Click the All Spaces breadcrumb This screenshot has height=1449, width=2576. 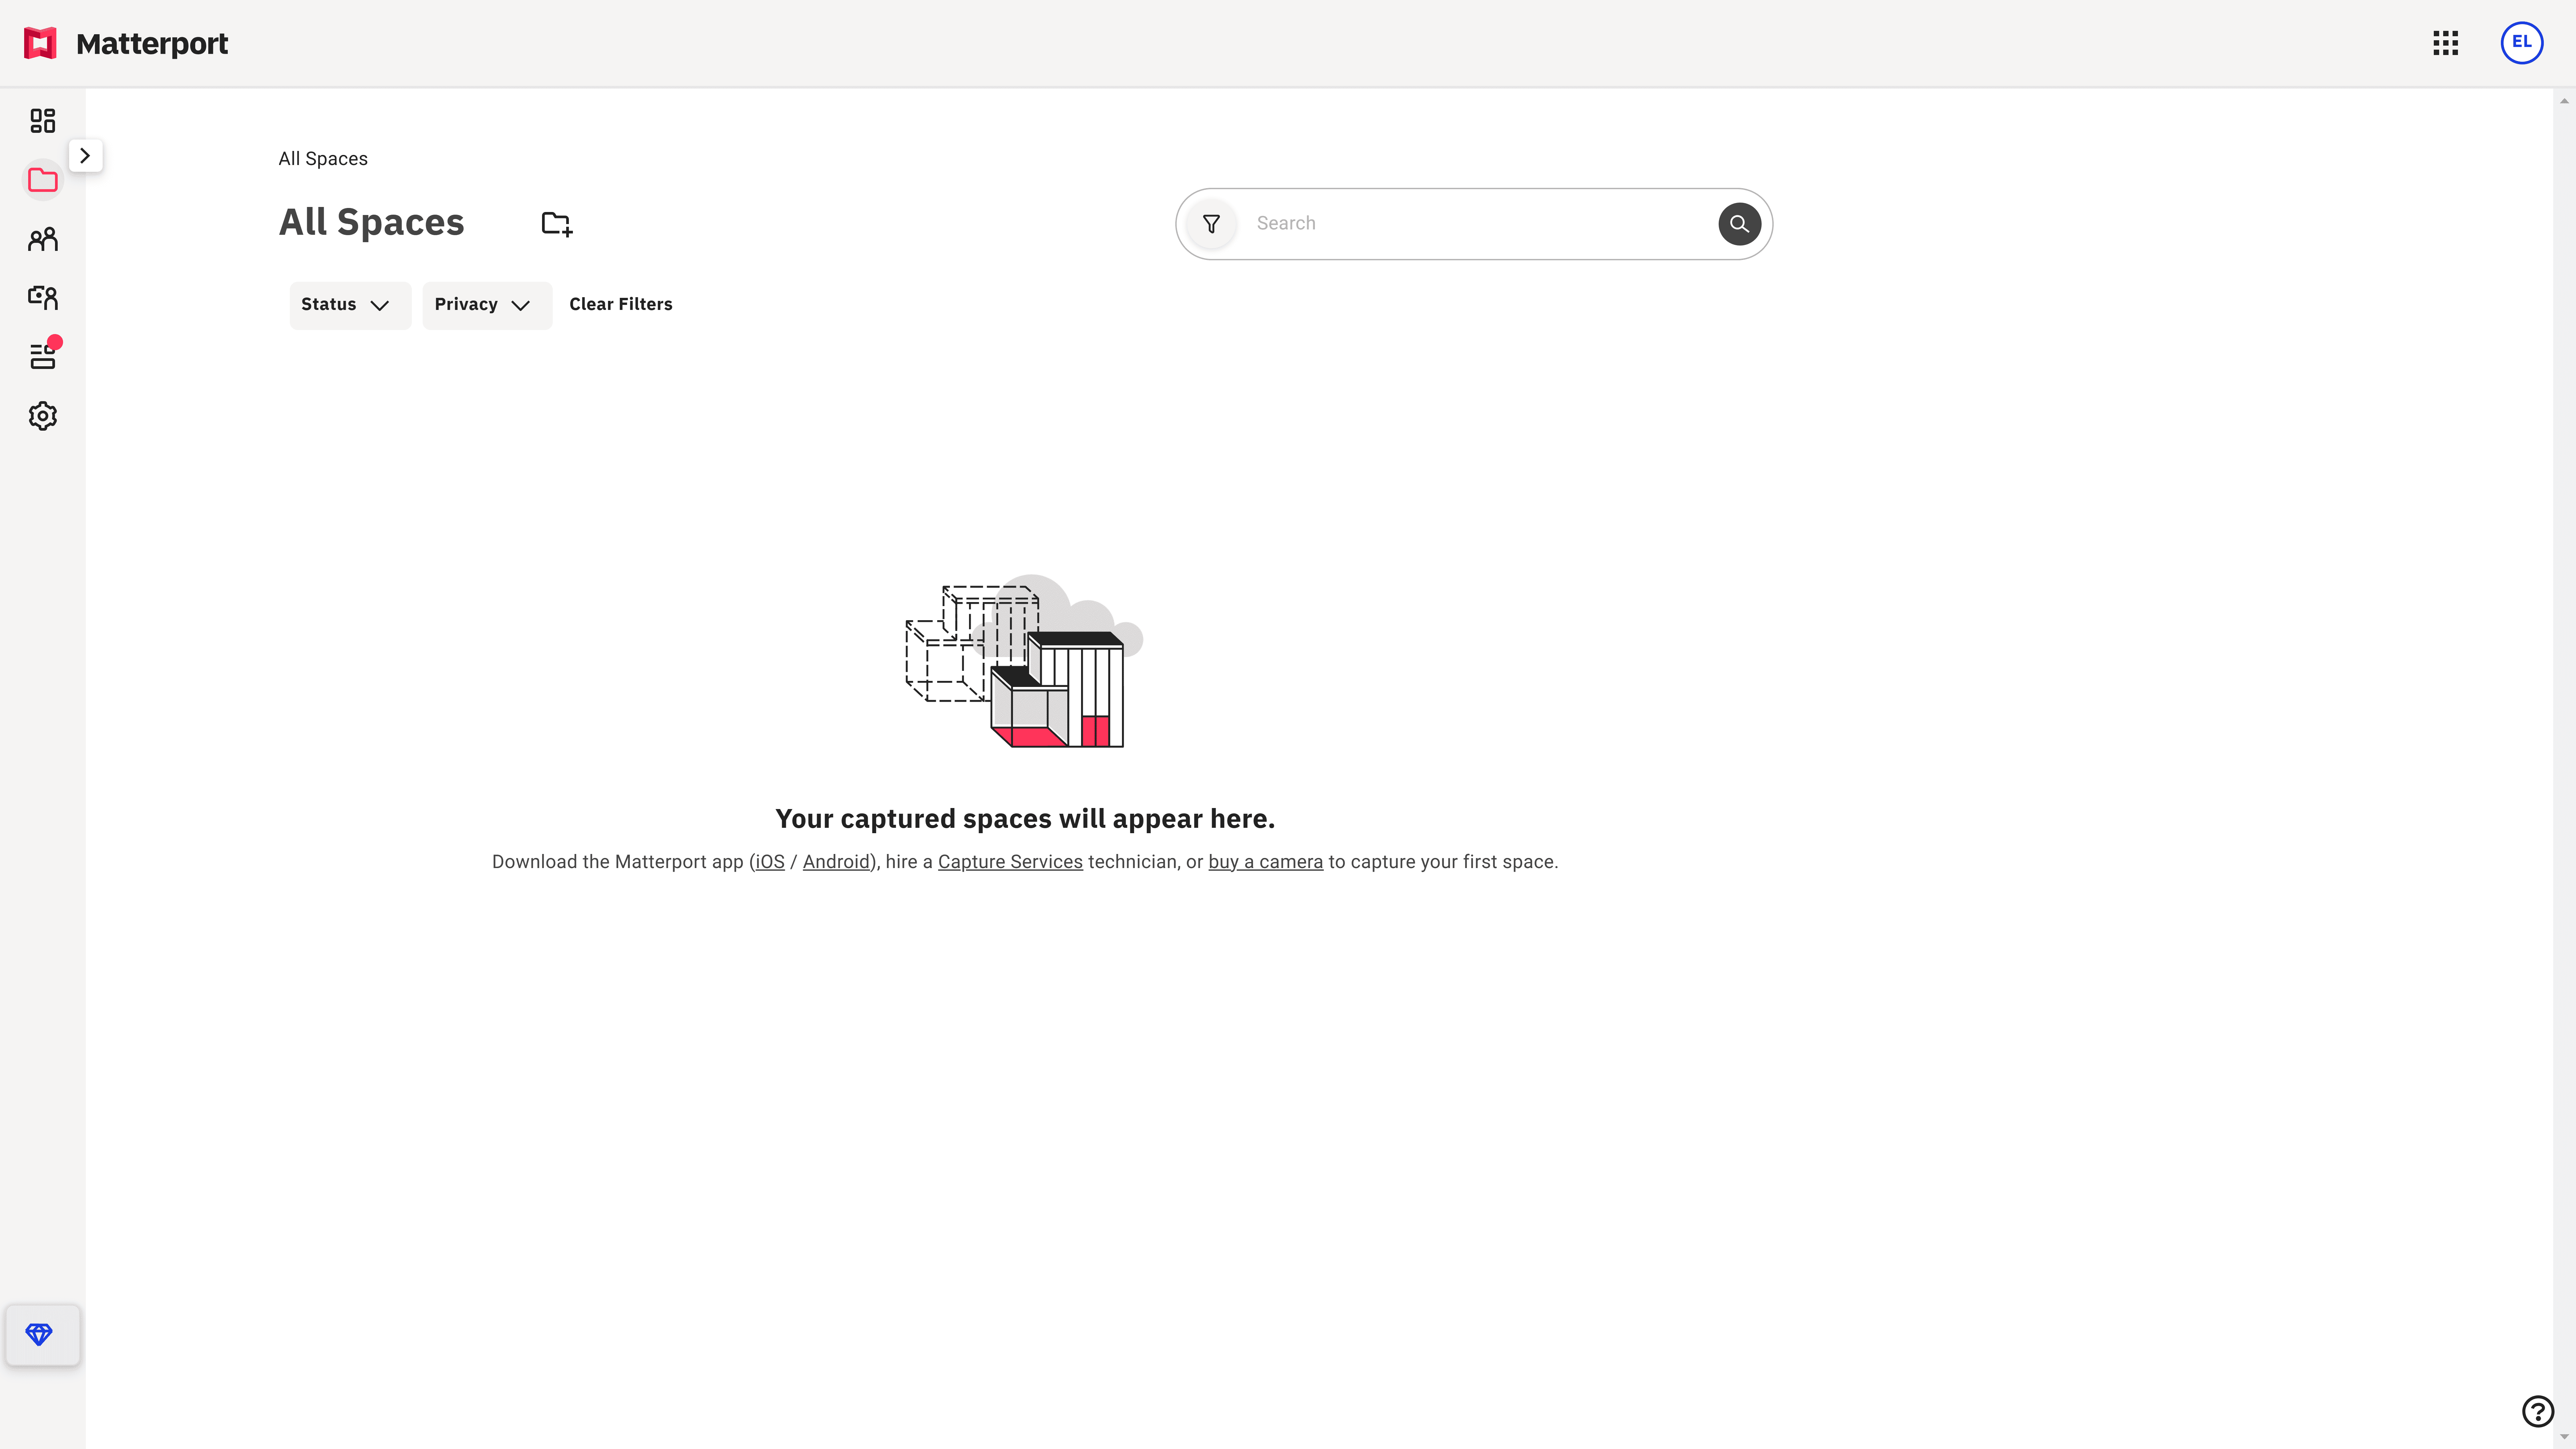point(323,159)
